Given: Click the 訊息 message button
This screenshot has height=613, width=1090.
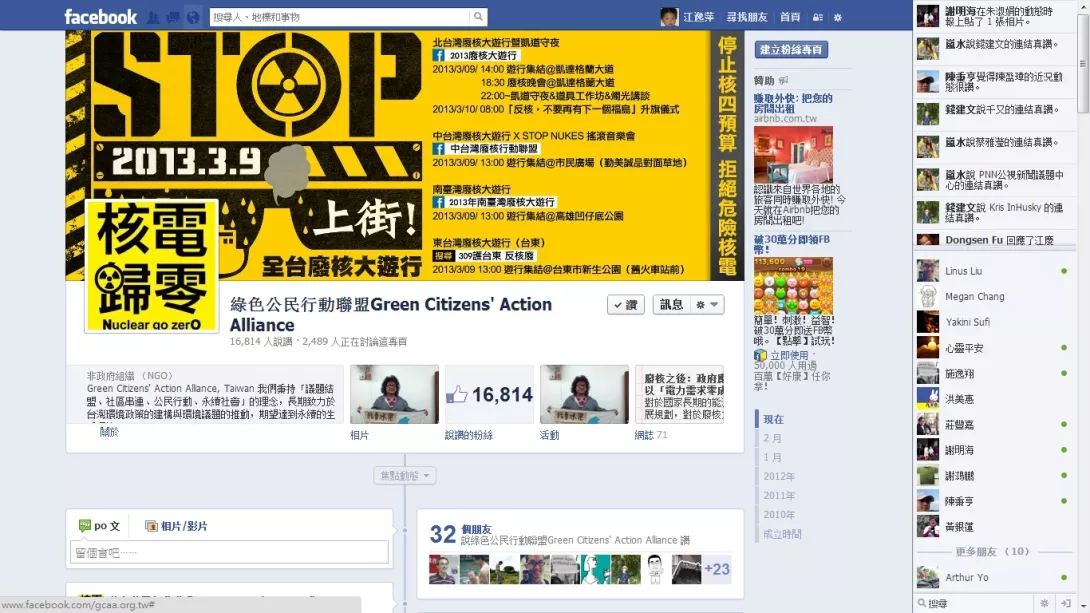Looking at the screenshot, I should tap(671, 304).
